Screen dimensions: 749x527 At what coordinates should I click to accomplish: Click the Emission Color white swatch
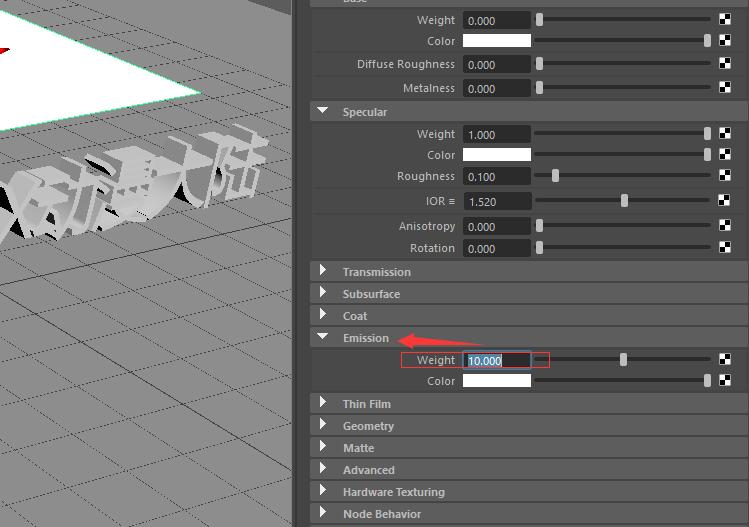497,381
